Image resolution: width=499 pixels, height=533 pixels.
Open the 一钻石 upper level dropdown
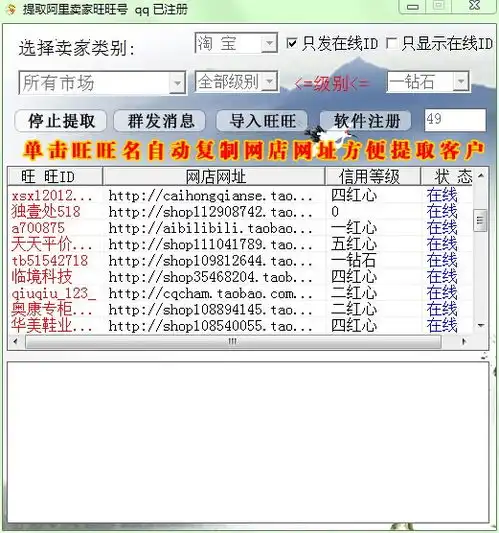coord(461,82)
